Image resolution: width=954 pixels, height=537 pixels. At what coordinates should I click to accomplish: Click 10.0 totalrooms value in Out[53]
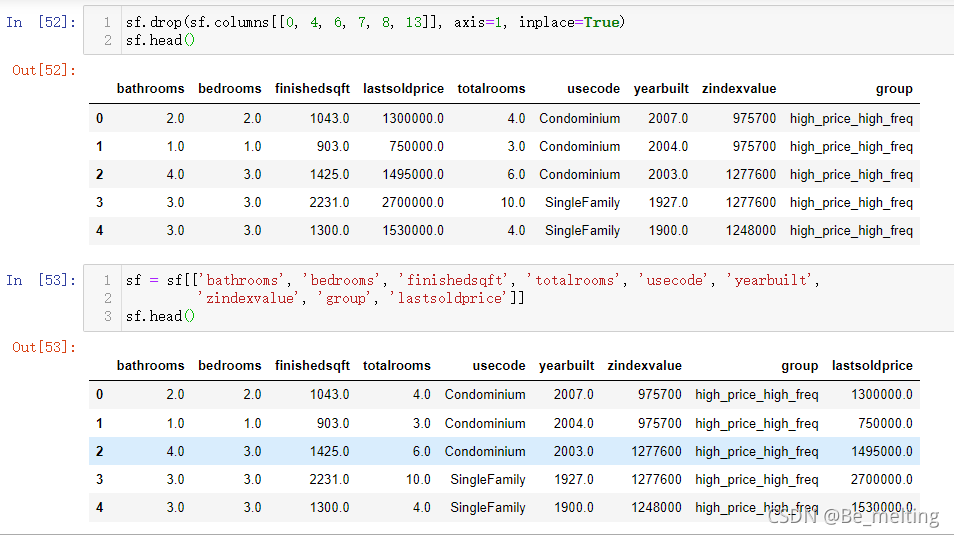(x=419, y=480)
